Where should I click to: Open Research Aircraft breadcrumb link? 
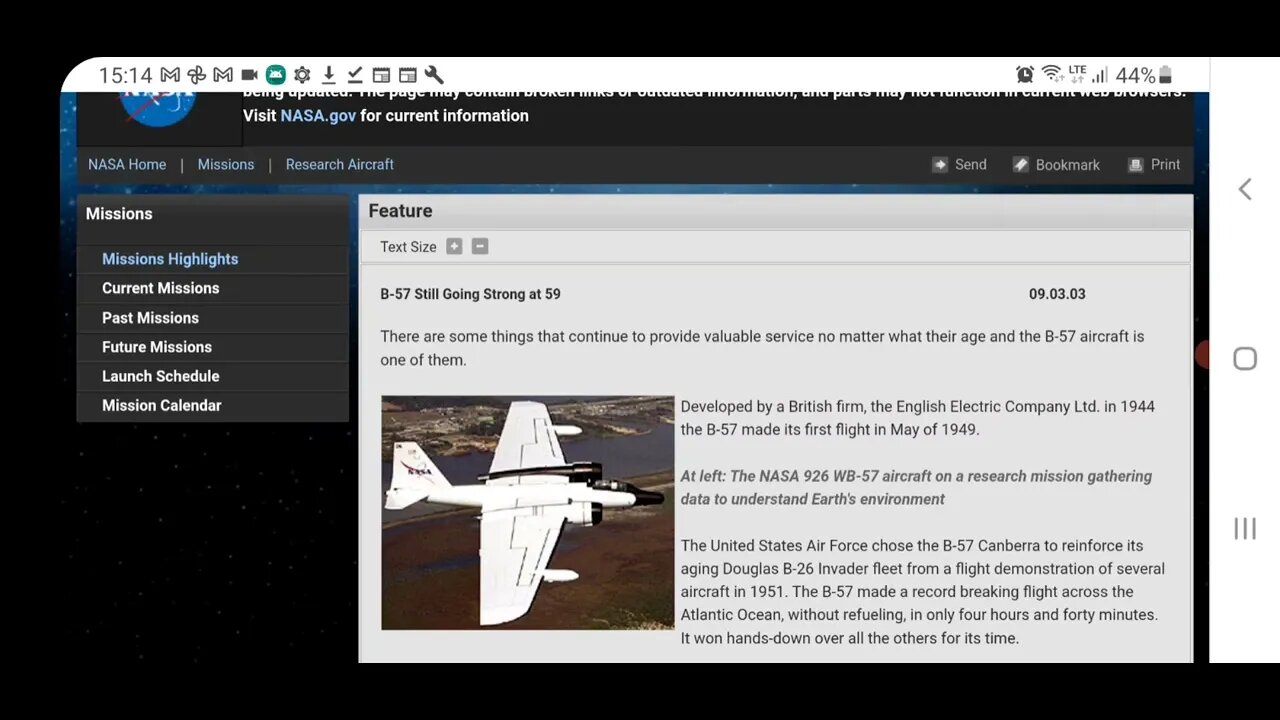pos(340,165)
